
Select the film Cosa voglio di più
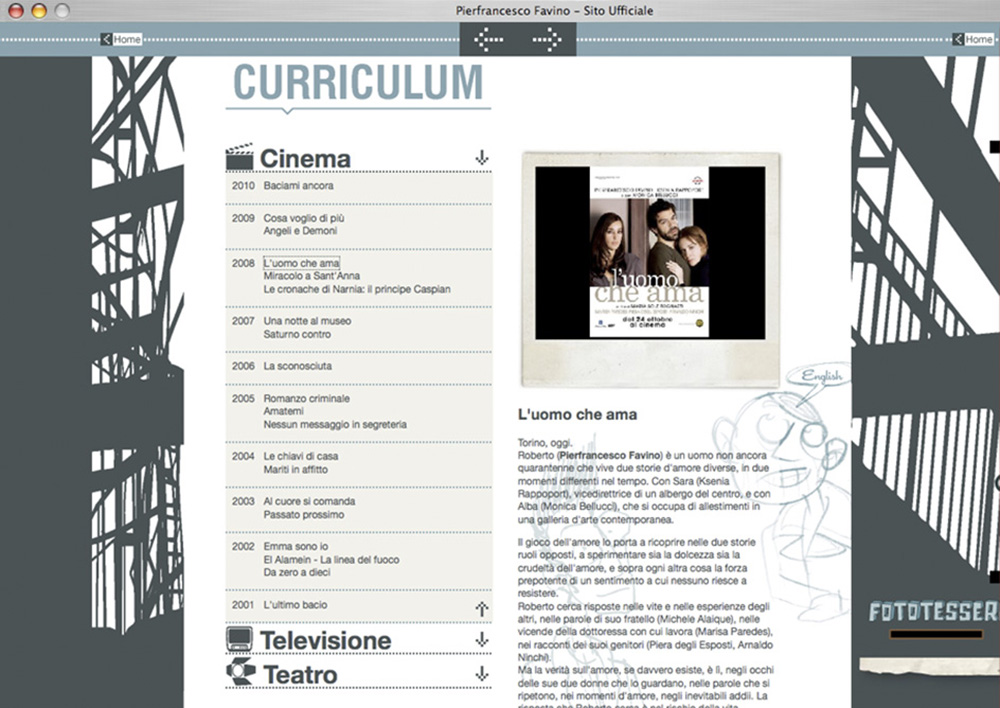pos(304,218)
